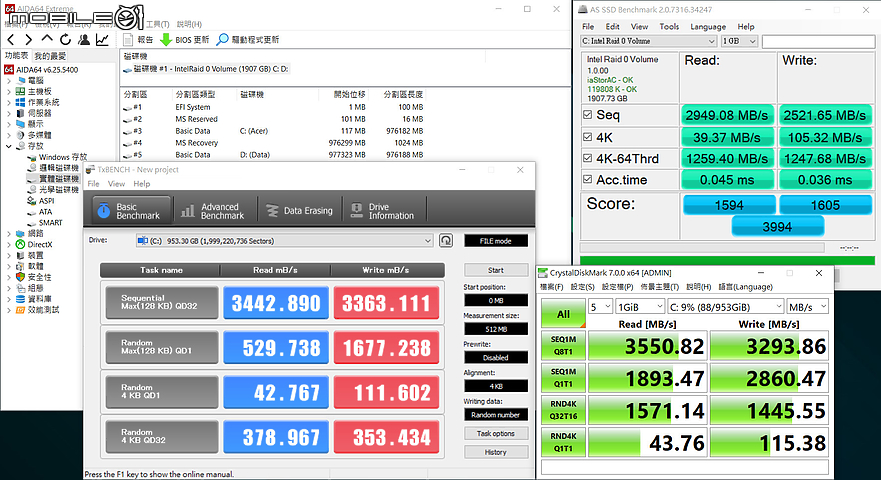Image resolution: width=881 pixels, height=480 pixels.
Task: Click Random 4 KB QD1 task button
Action: pos(162,391)
